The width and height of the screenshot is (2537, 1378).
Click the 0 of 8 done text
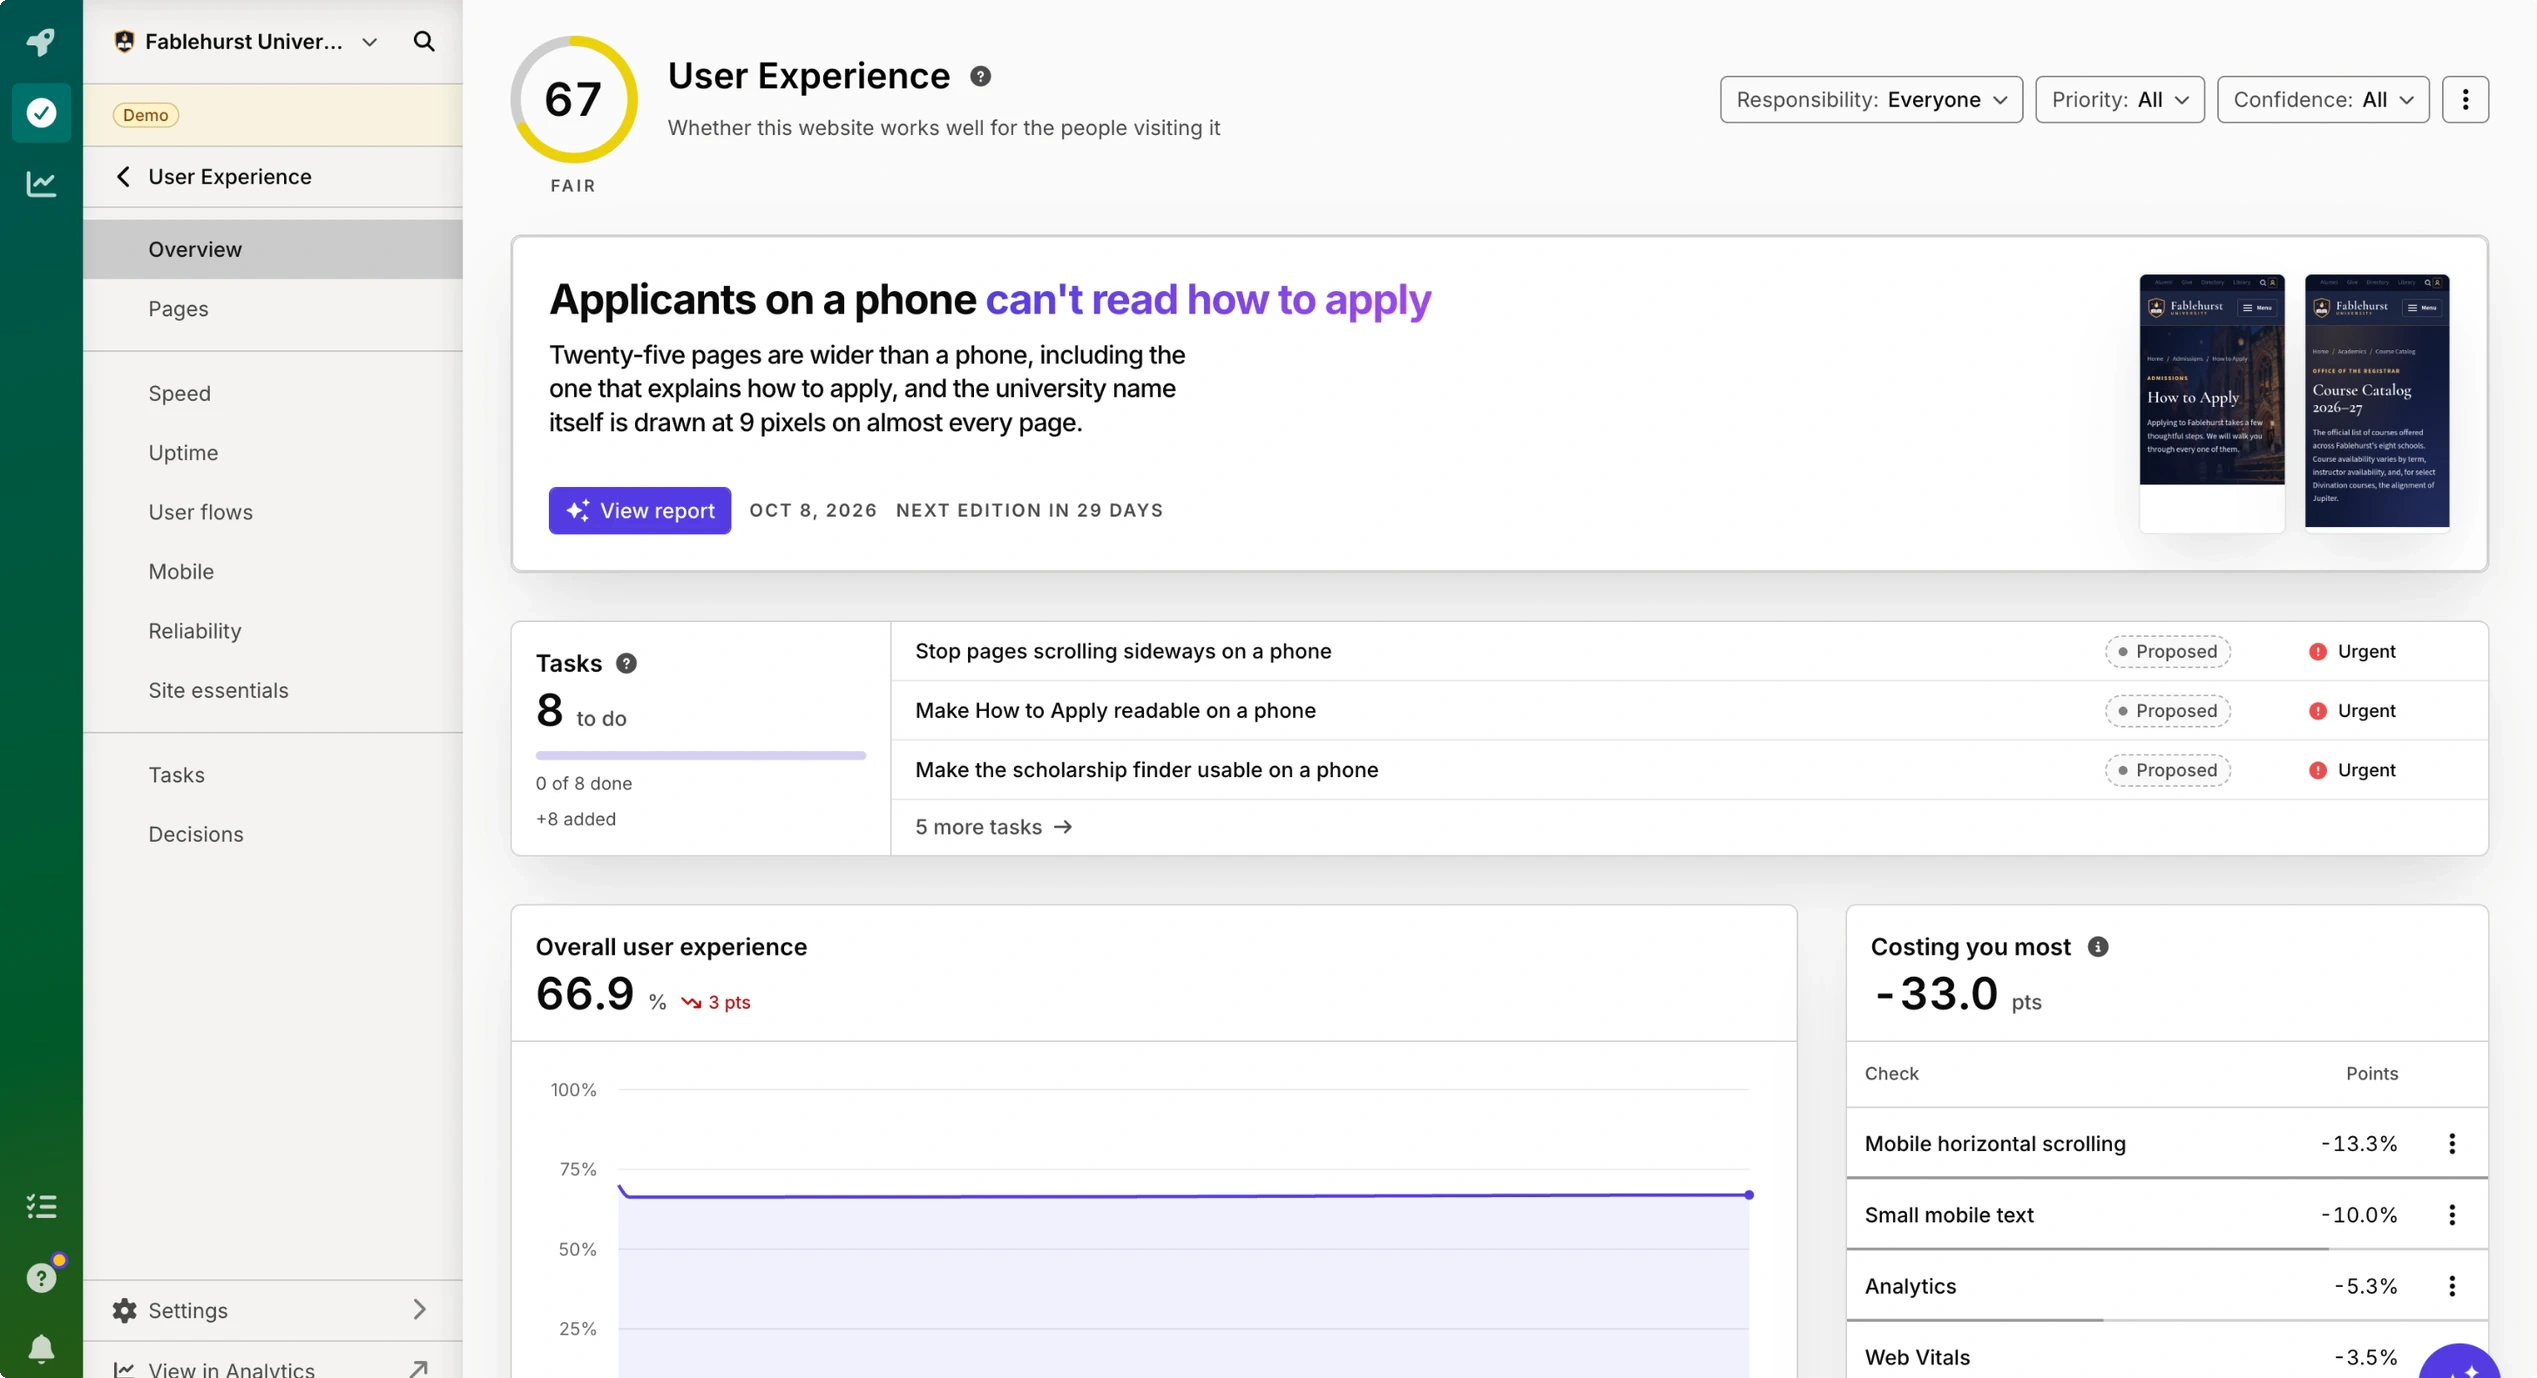(583, 783)
